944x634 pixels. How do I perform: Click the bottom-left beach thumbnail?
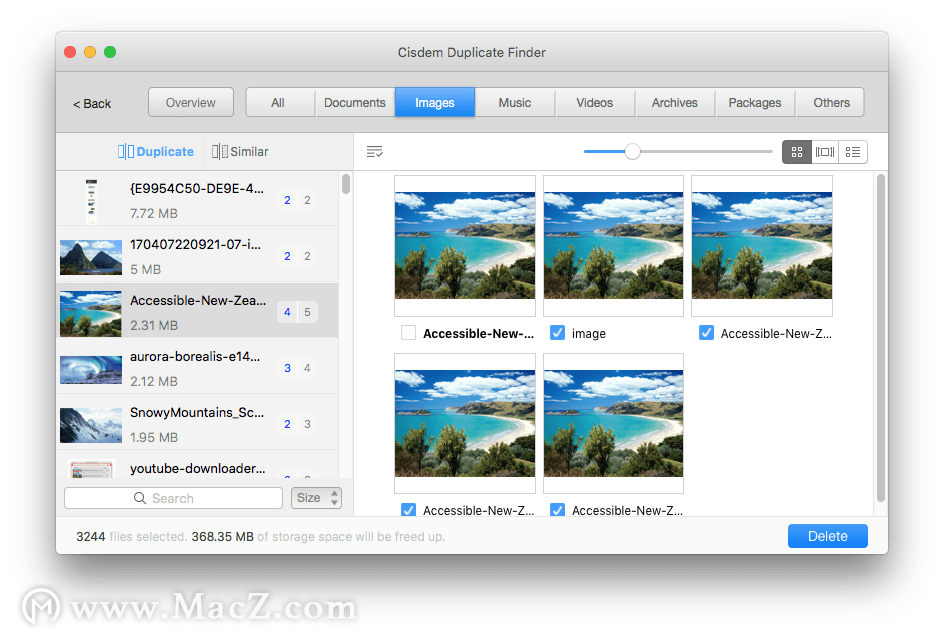465,423
